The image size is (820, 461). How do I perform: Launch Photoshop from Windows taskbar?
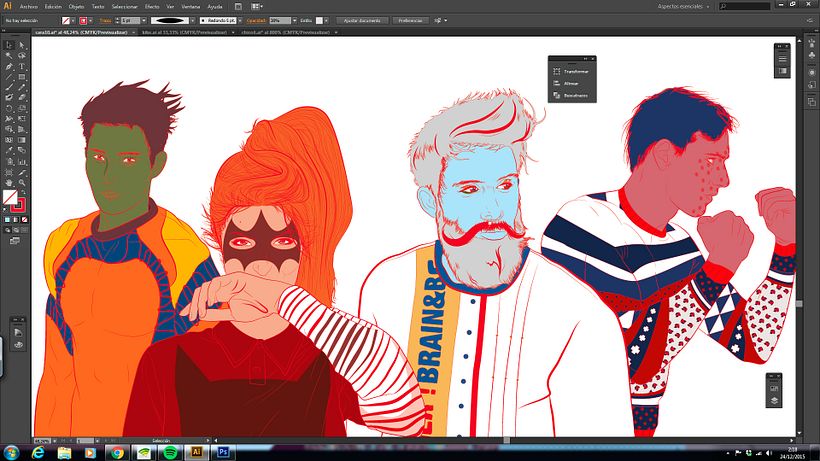(223, 452)
